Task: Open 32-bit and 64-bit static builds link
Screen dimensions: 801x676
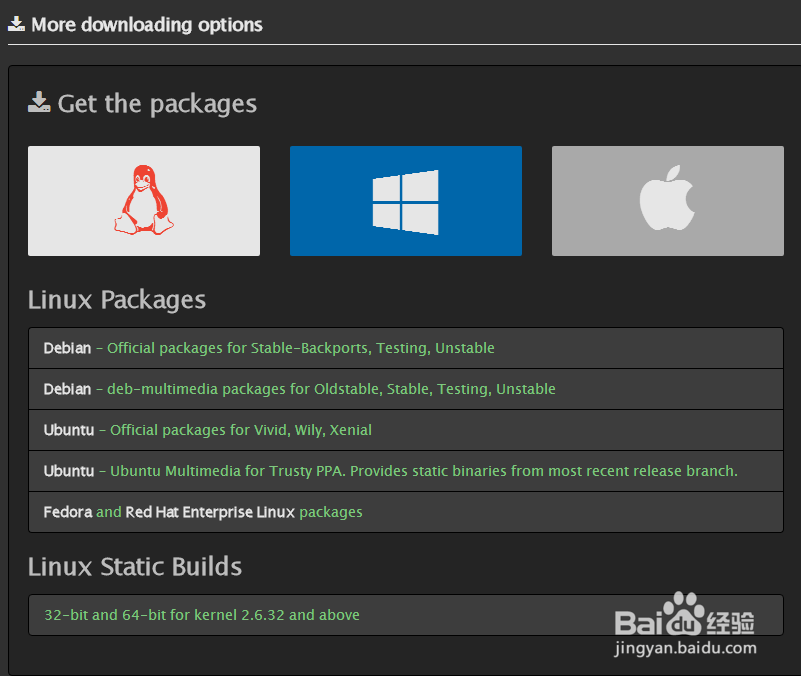Action: 406,615
